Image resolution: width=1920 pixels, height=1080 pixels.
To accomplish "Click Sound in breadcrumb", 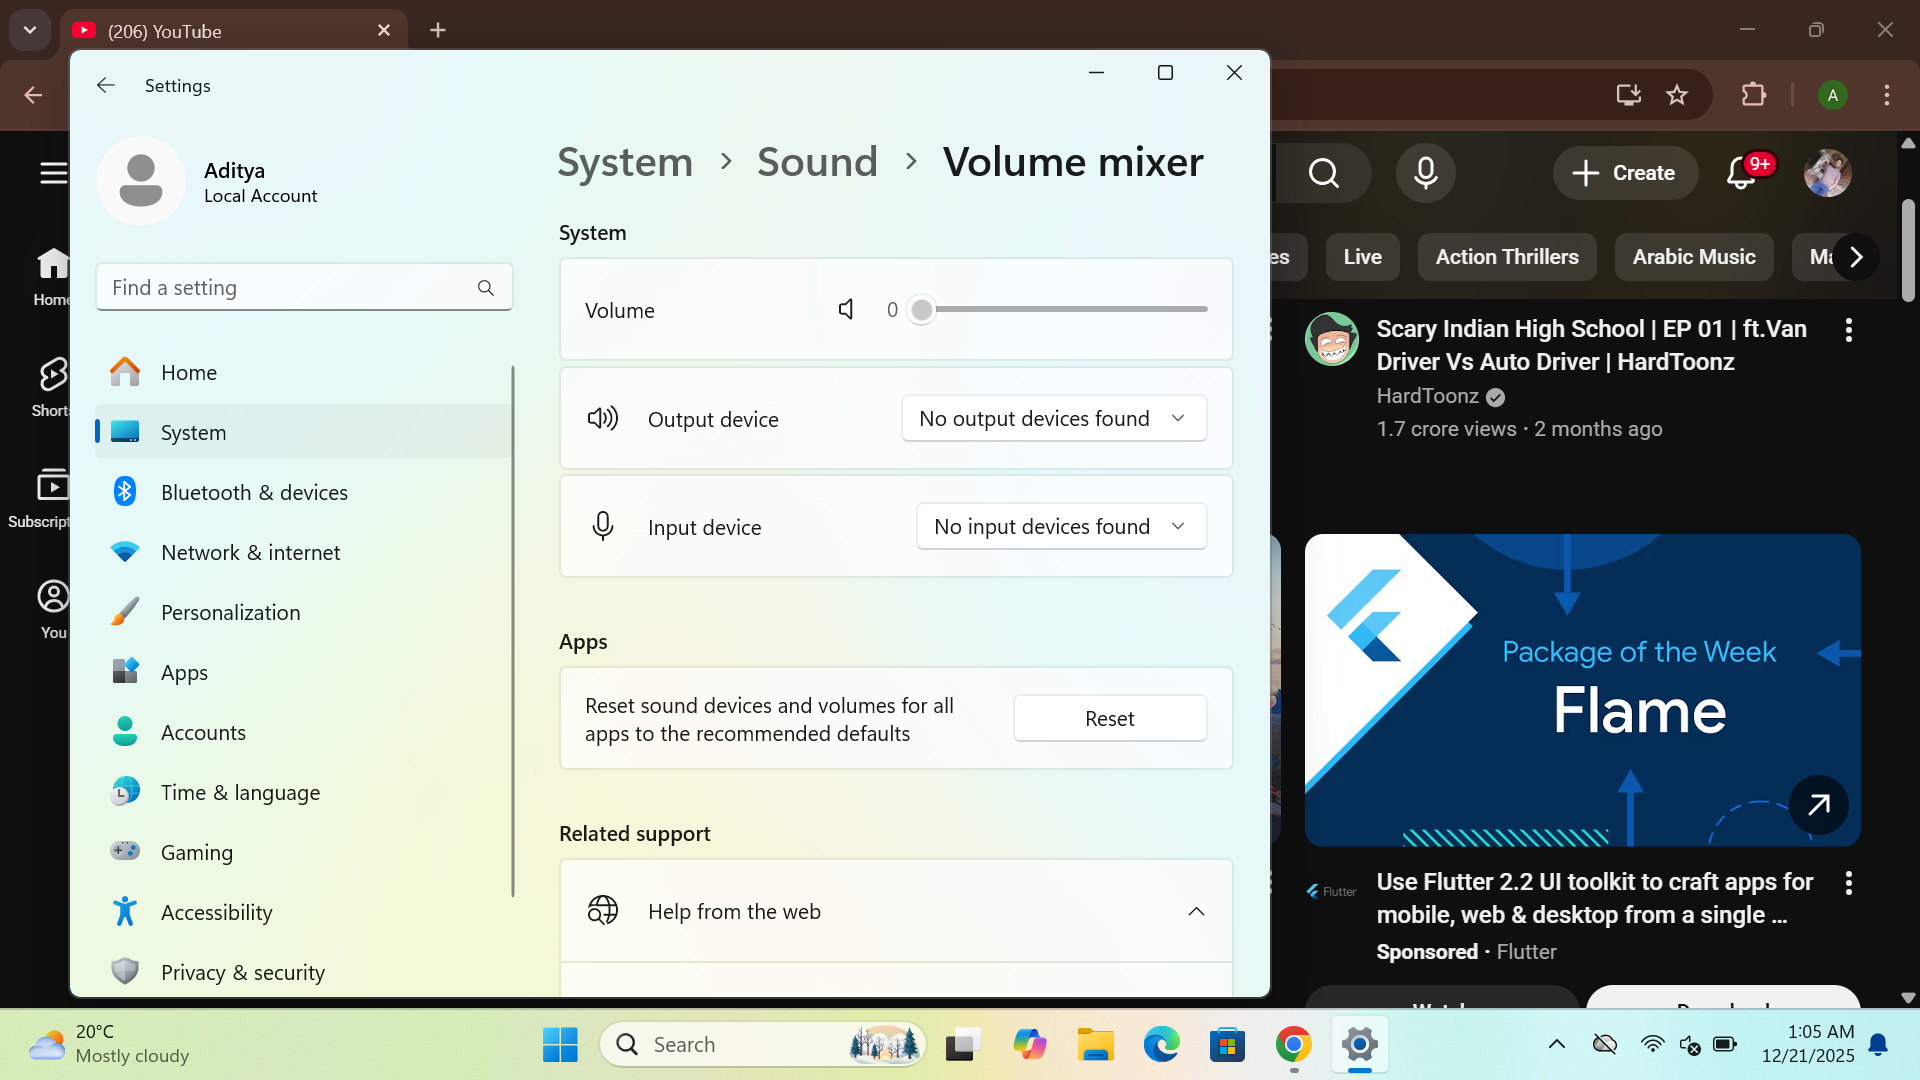I will pyautogui.click(x=817, y=162).
